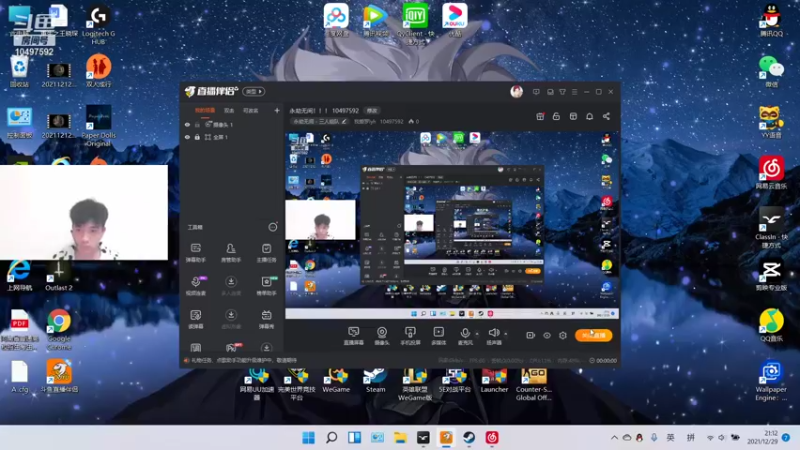Hide the 摄像头 1 source layer
Viewport: 800px width, 450px height.
tap(187, 124)
